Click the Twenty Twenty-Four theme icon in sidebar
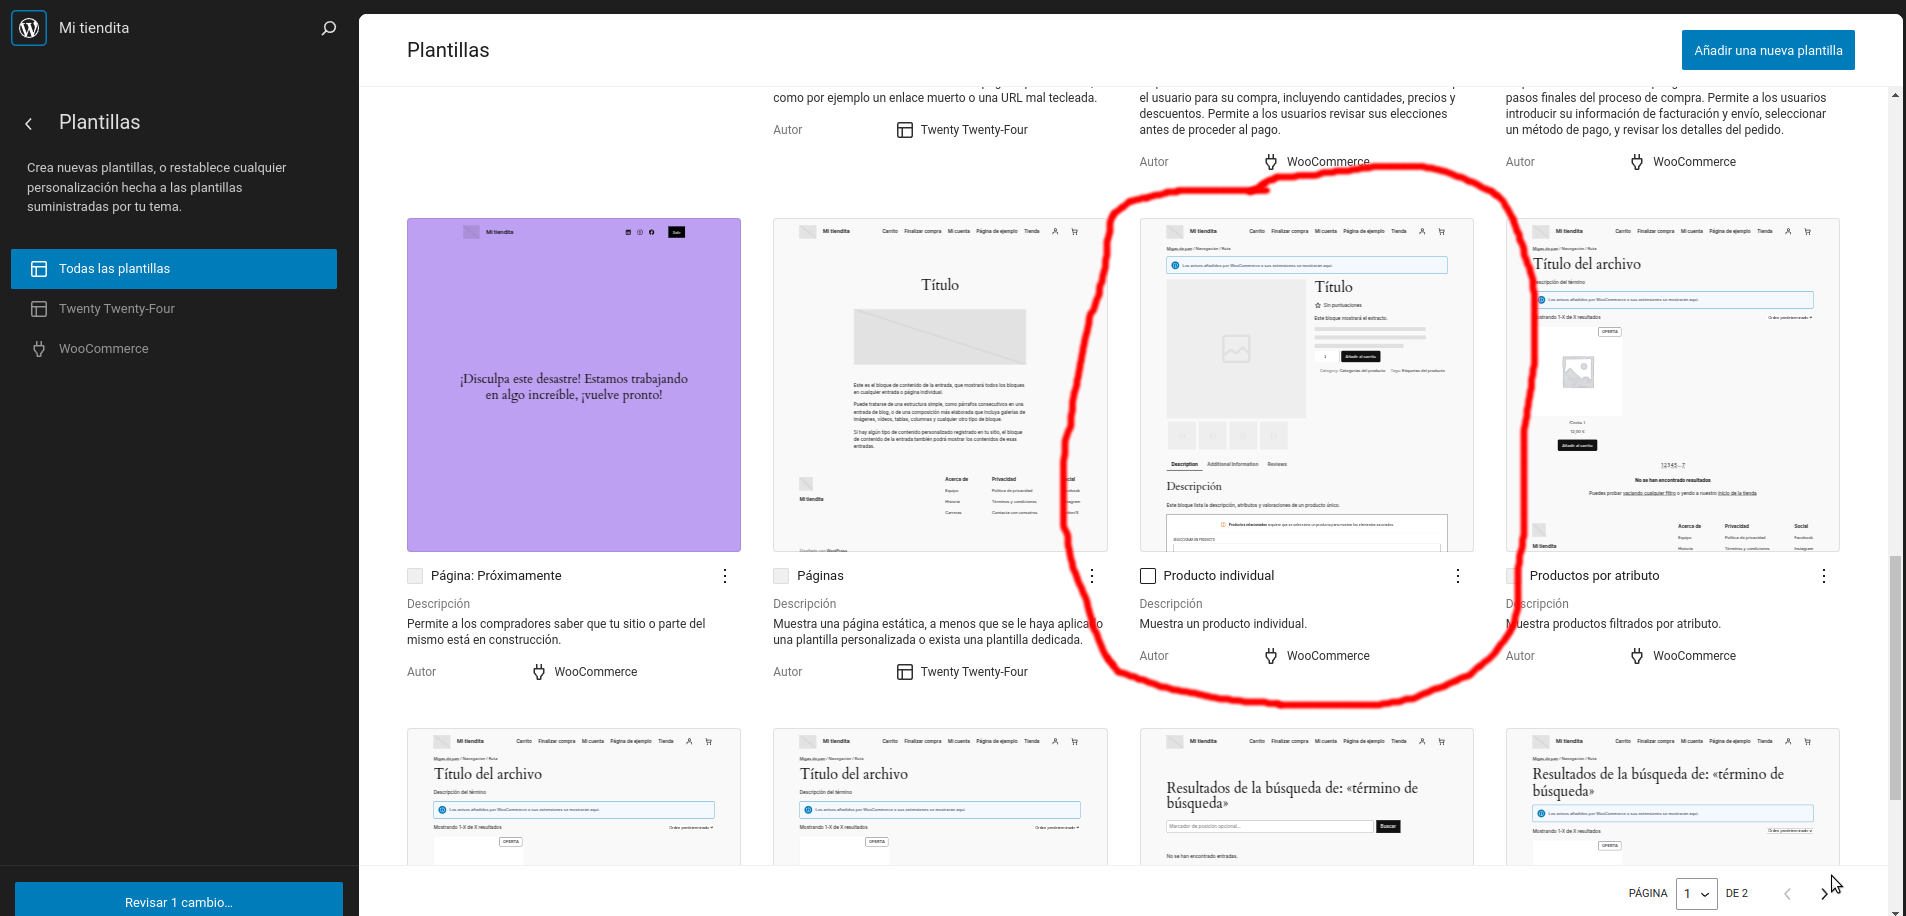The width and height of the screenshot is (1906, 916). [x=39, y=308]
